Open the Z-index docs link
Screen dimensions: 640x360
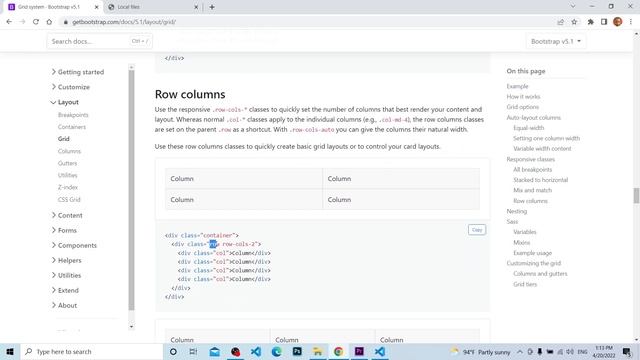coord(68,187)
